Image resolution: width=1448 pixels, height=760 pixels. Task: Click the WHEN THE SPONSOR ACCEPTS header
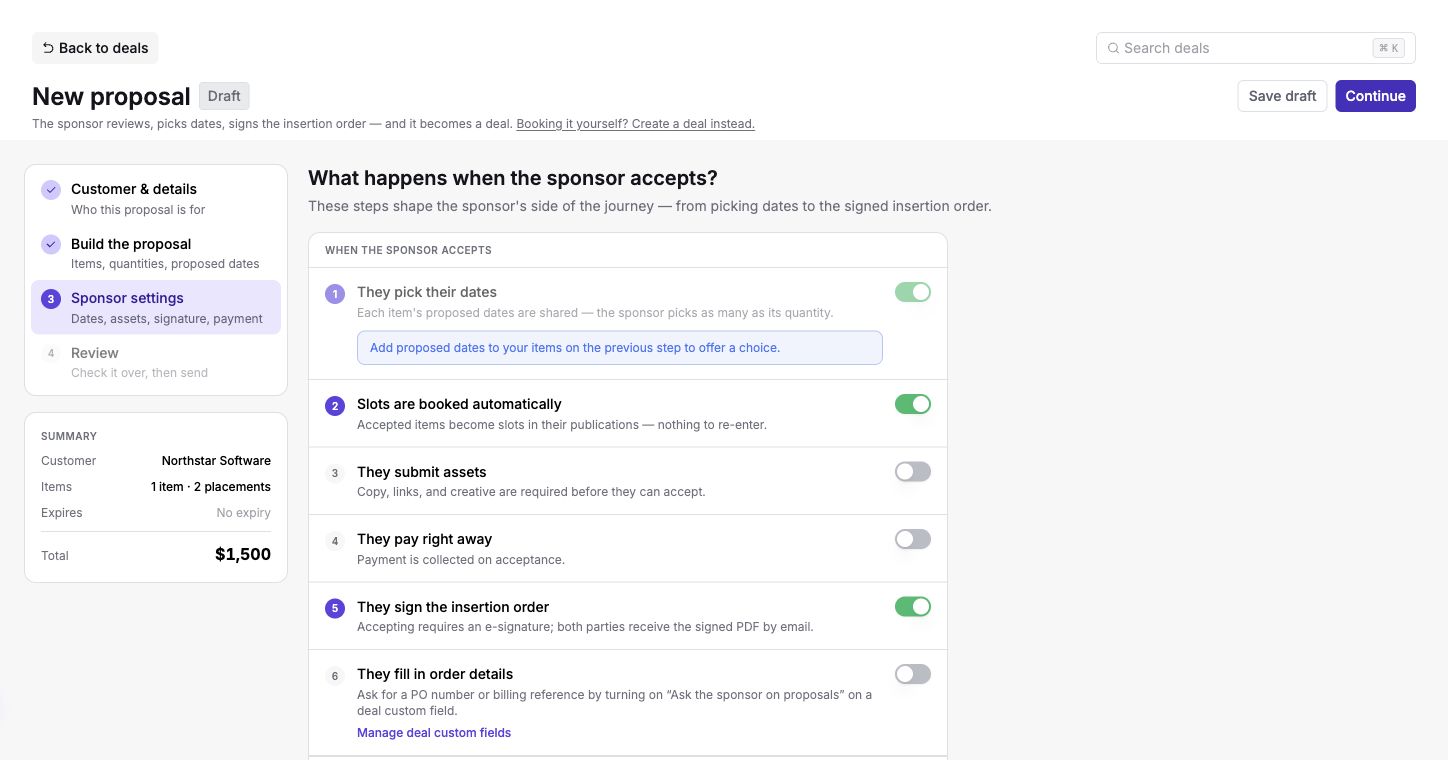tap(408, 250)
